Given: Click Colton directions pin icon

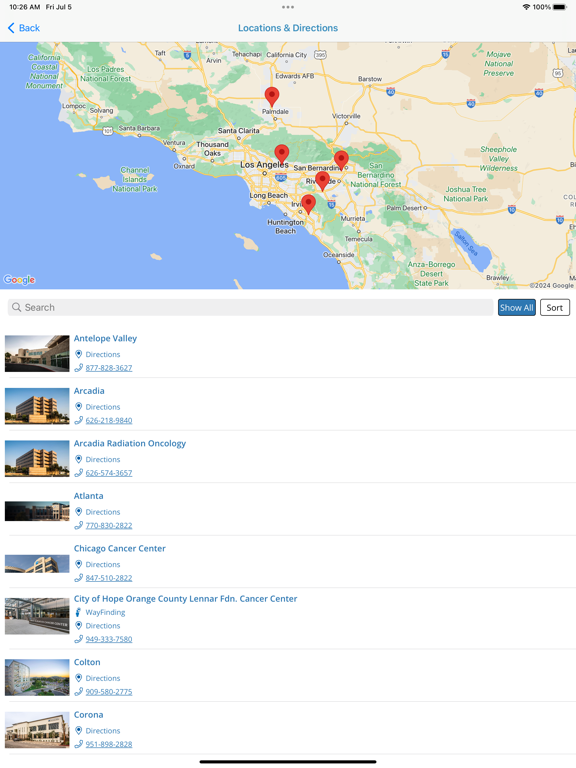Looking at the screenshot, I should click(x=78, y=678).
